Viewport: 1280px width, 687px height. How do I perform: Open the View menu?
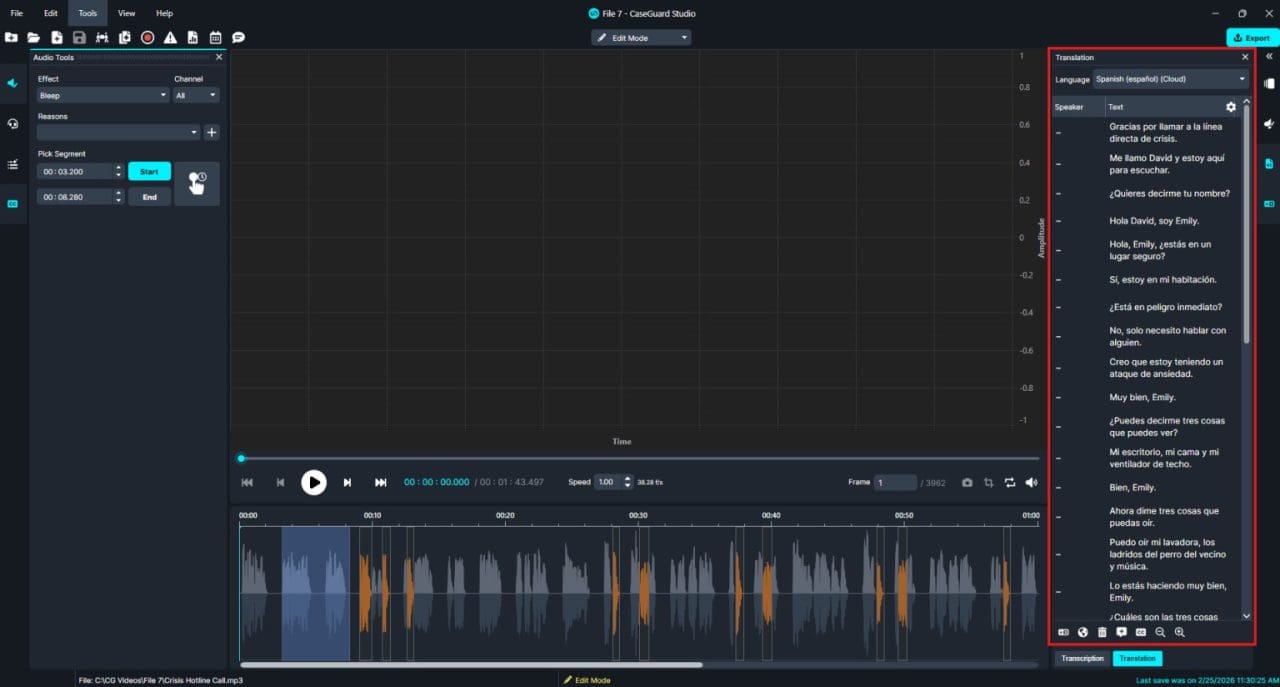pyautogui.click(x=126, y=13)
